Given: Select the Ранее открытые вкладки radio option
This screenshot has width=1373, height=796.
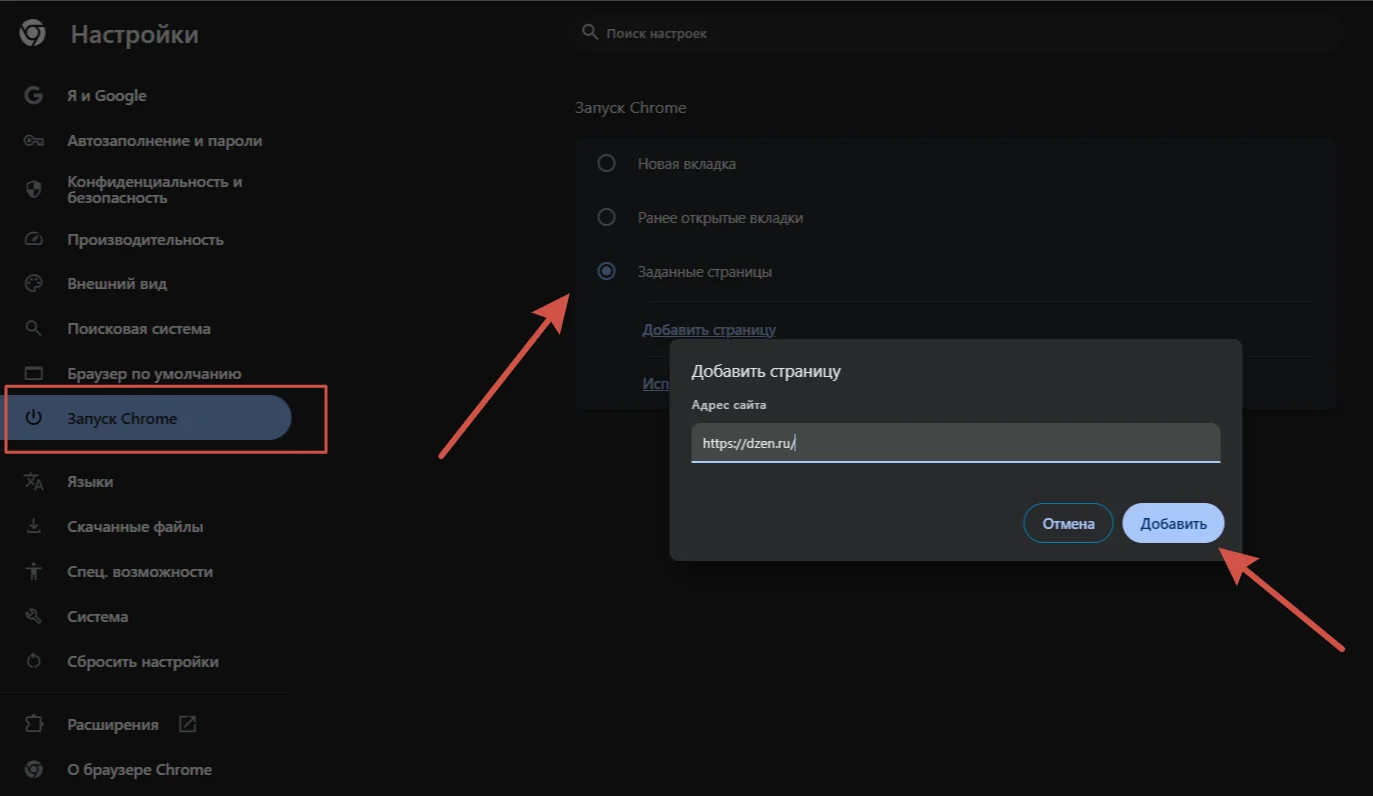Looking at the screenshot, I should [x=606, y=217].
